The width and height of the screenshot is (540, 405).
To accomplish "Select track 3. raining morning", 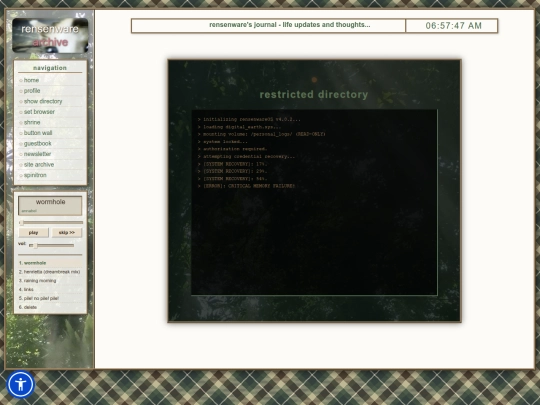I will click(x=50, y=281).
